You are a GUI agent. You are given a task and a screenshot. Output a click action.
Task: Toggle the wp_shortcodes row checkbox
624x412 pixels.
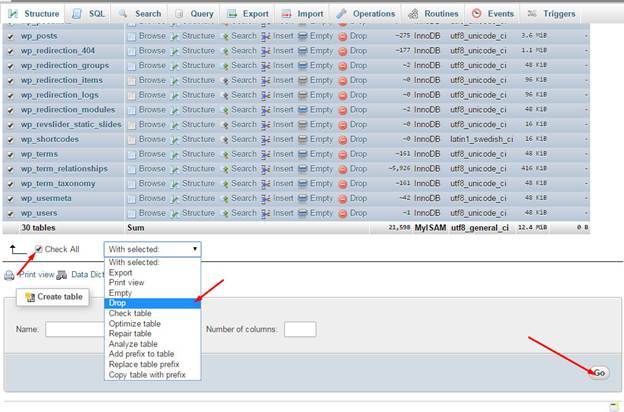point(10,140)
